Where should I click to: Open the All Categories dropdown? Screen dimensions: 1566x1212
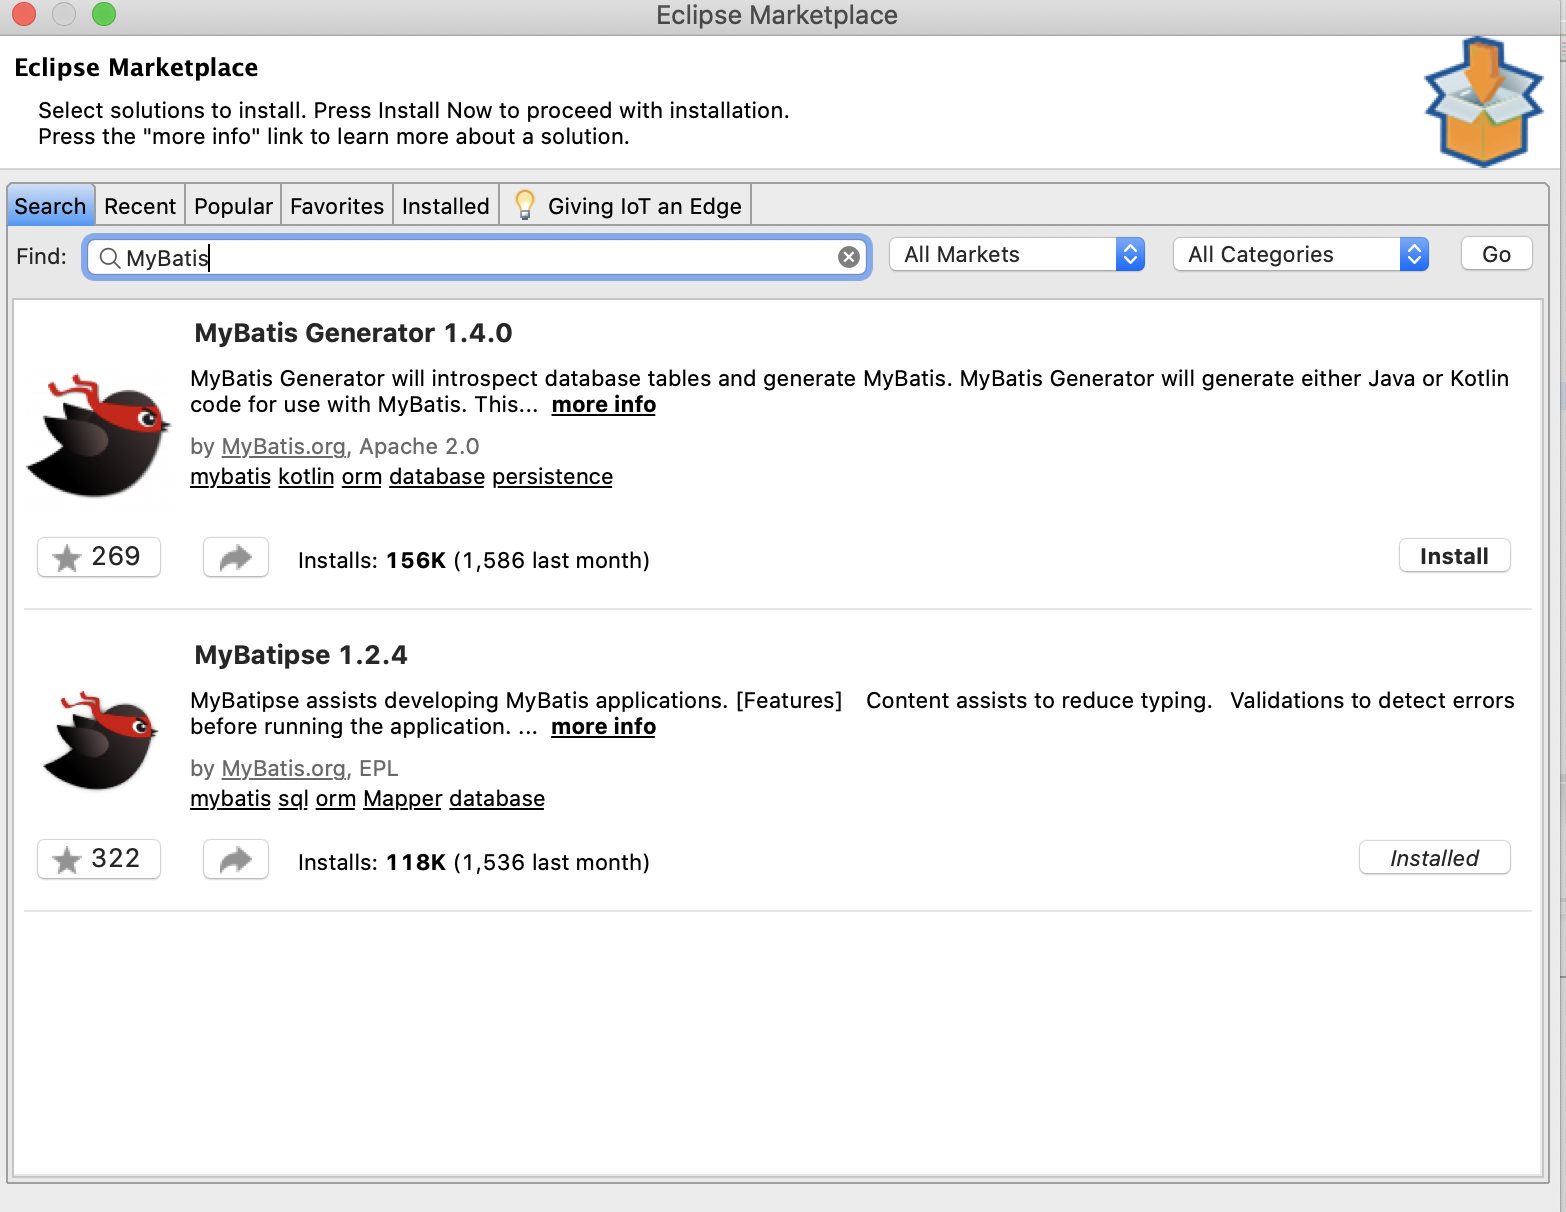(1301, 255)
